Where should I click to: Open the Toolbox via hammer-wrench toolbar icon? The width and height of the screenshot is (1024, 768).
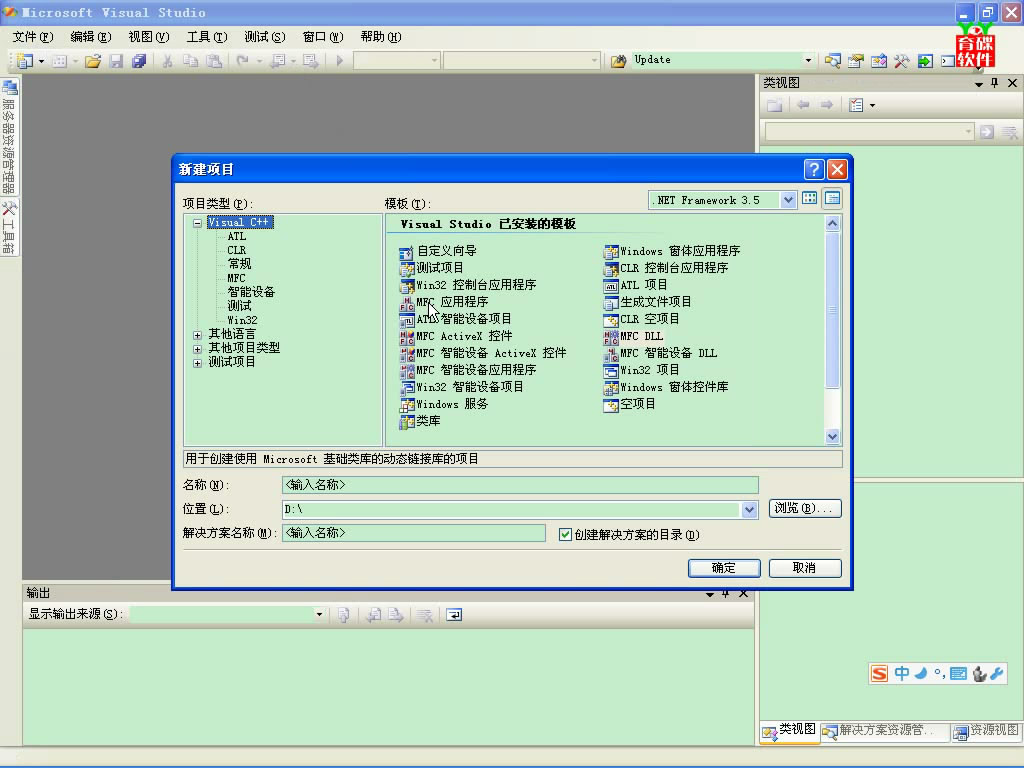pos(902,61)
